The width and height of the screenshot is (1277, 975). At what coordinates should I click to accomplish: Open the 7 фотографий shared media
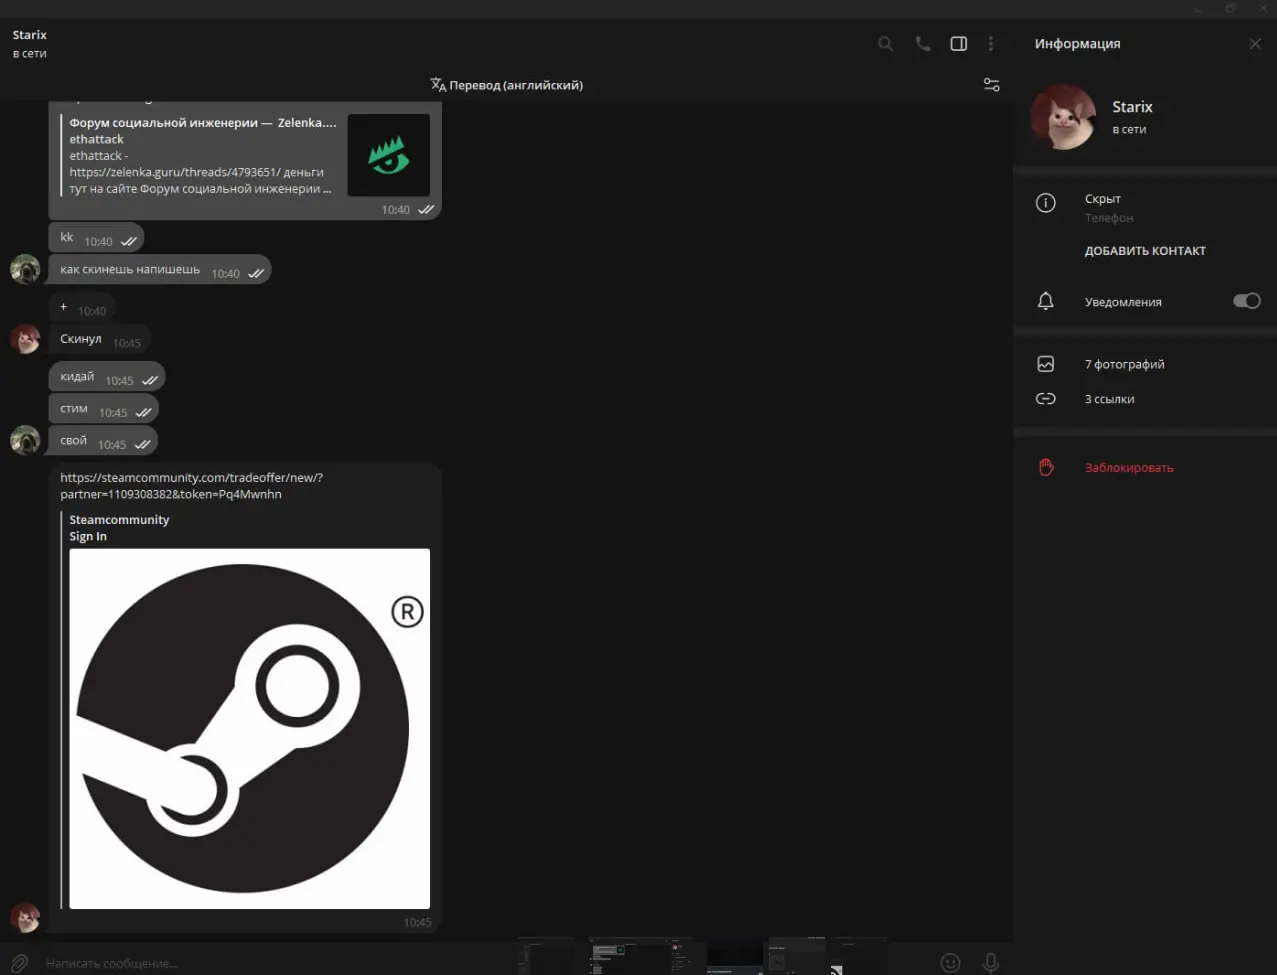pyautogui.click(x=1124, y=364)
